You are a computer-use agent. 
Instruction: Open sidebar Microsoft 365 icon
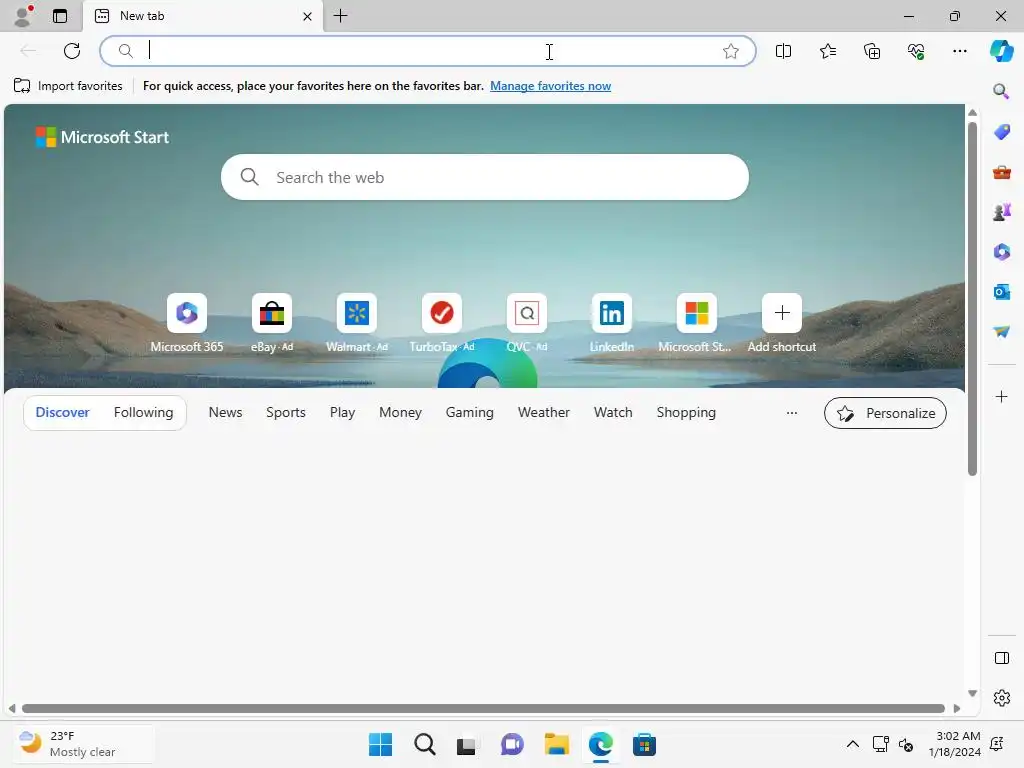point(1001,252)
